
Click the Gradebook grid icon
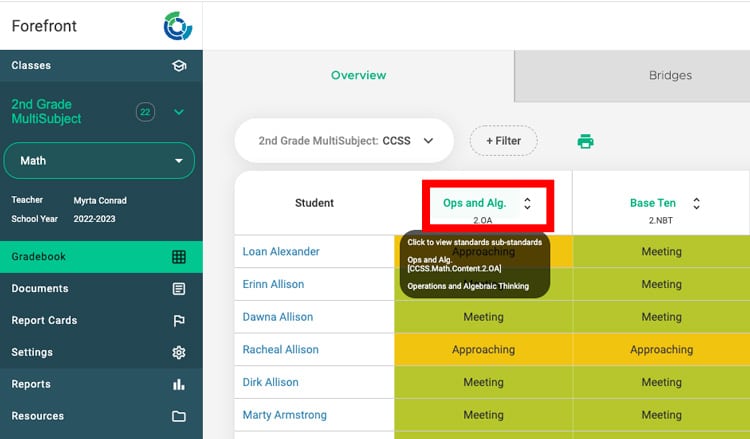(179, 257)
